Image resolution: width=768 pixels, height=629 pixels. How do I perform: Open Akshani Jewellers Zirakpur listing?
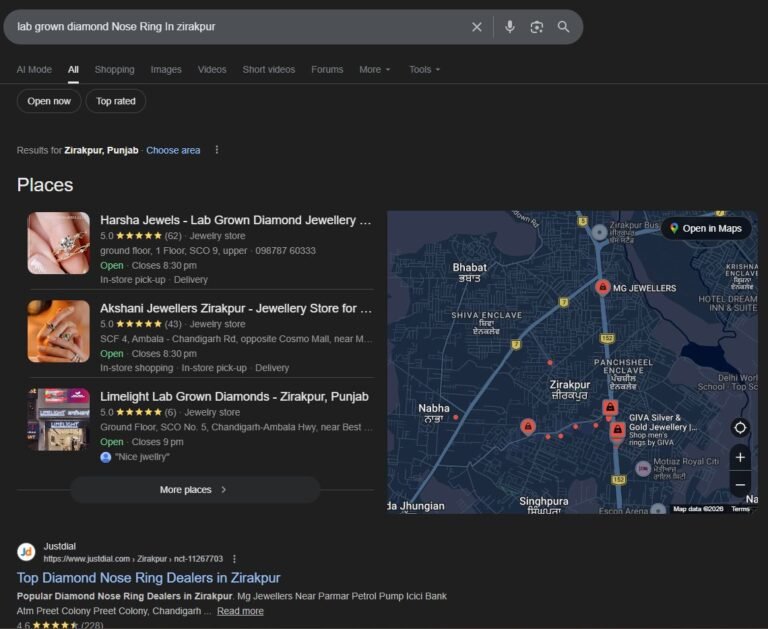(x=236, y=309)
